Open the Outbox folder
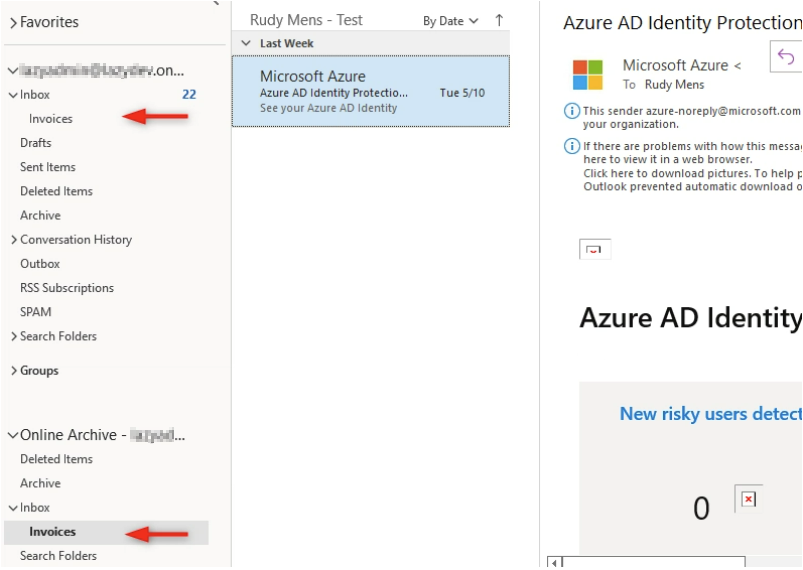 coord(40,264)
